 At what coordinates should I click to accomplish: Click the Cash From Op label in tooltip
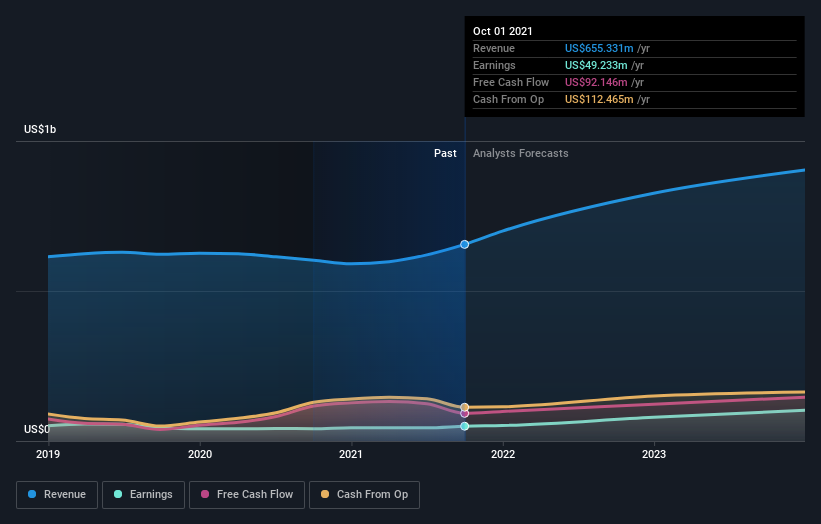click(x=508, y=99)
